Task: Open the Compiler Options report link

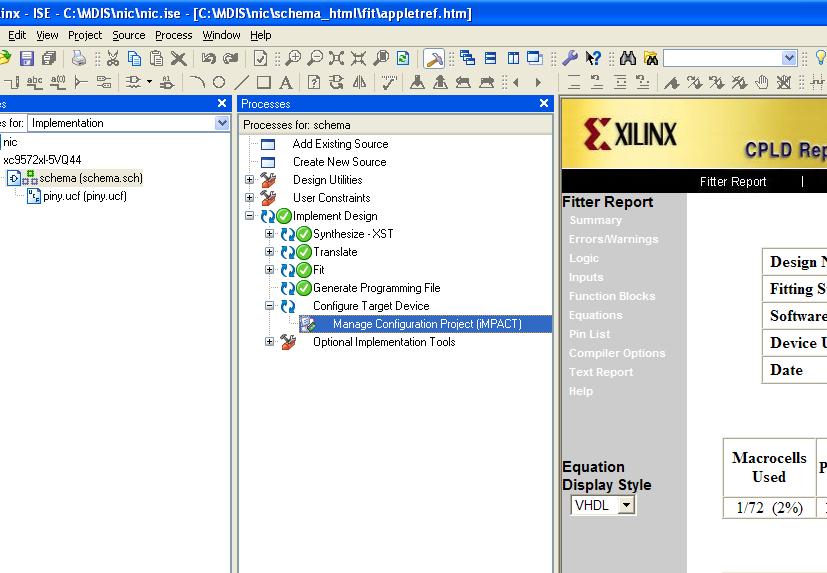Action: click(617, 353)
